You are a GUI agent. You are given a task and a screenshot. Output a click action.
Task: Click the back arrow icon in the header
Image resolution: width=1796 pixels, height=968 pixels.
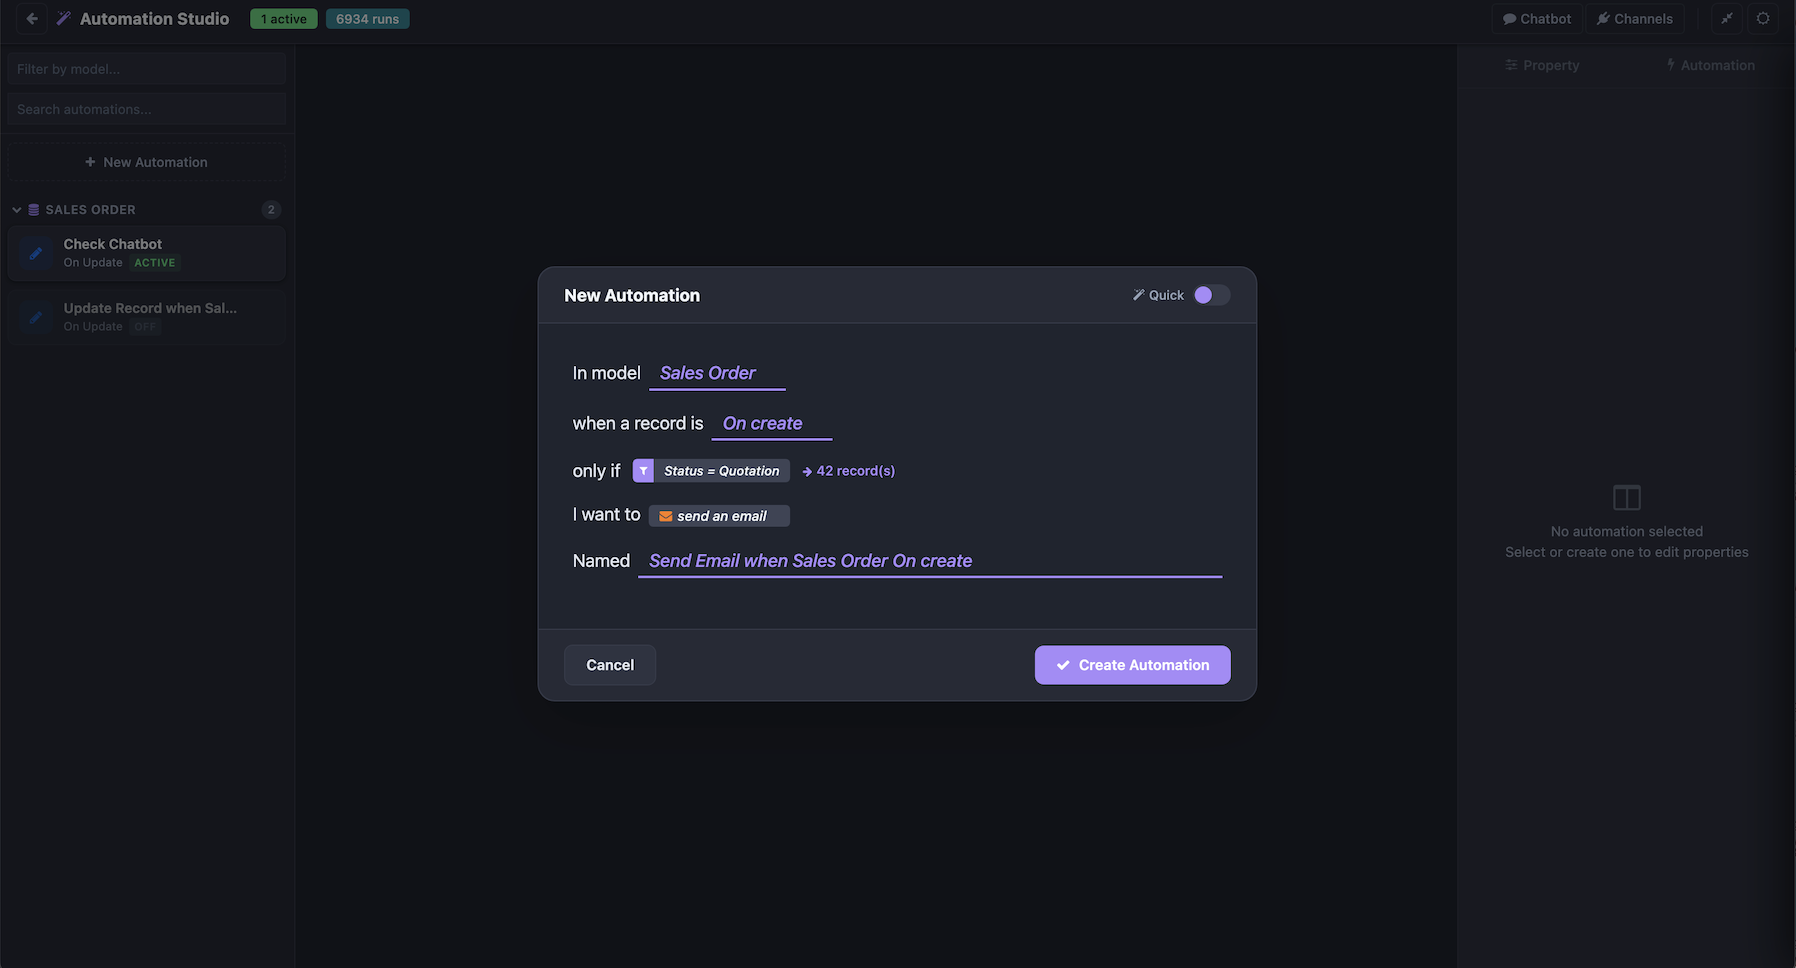pyautogui.click(x=30, y=17)
